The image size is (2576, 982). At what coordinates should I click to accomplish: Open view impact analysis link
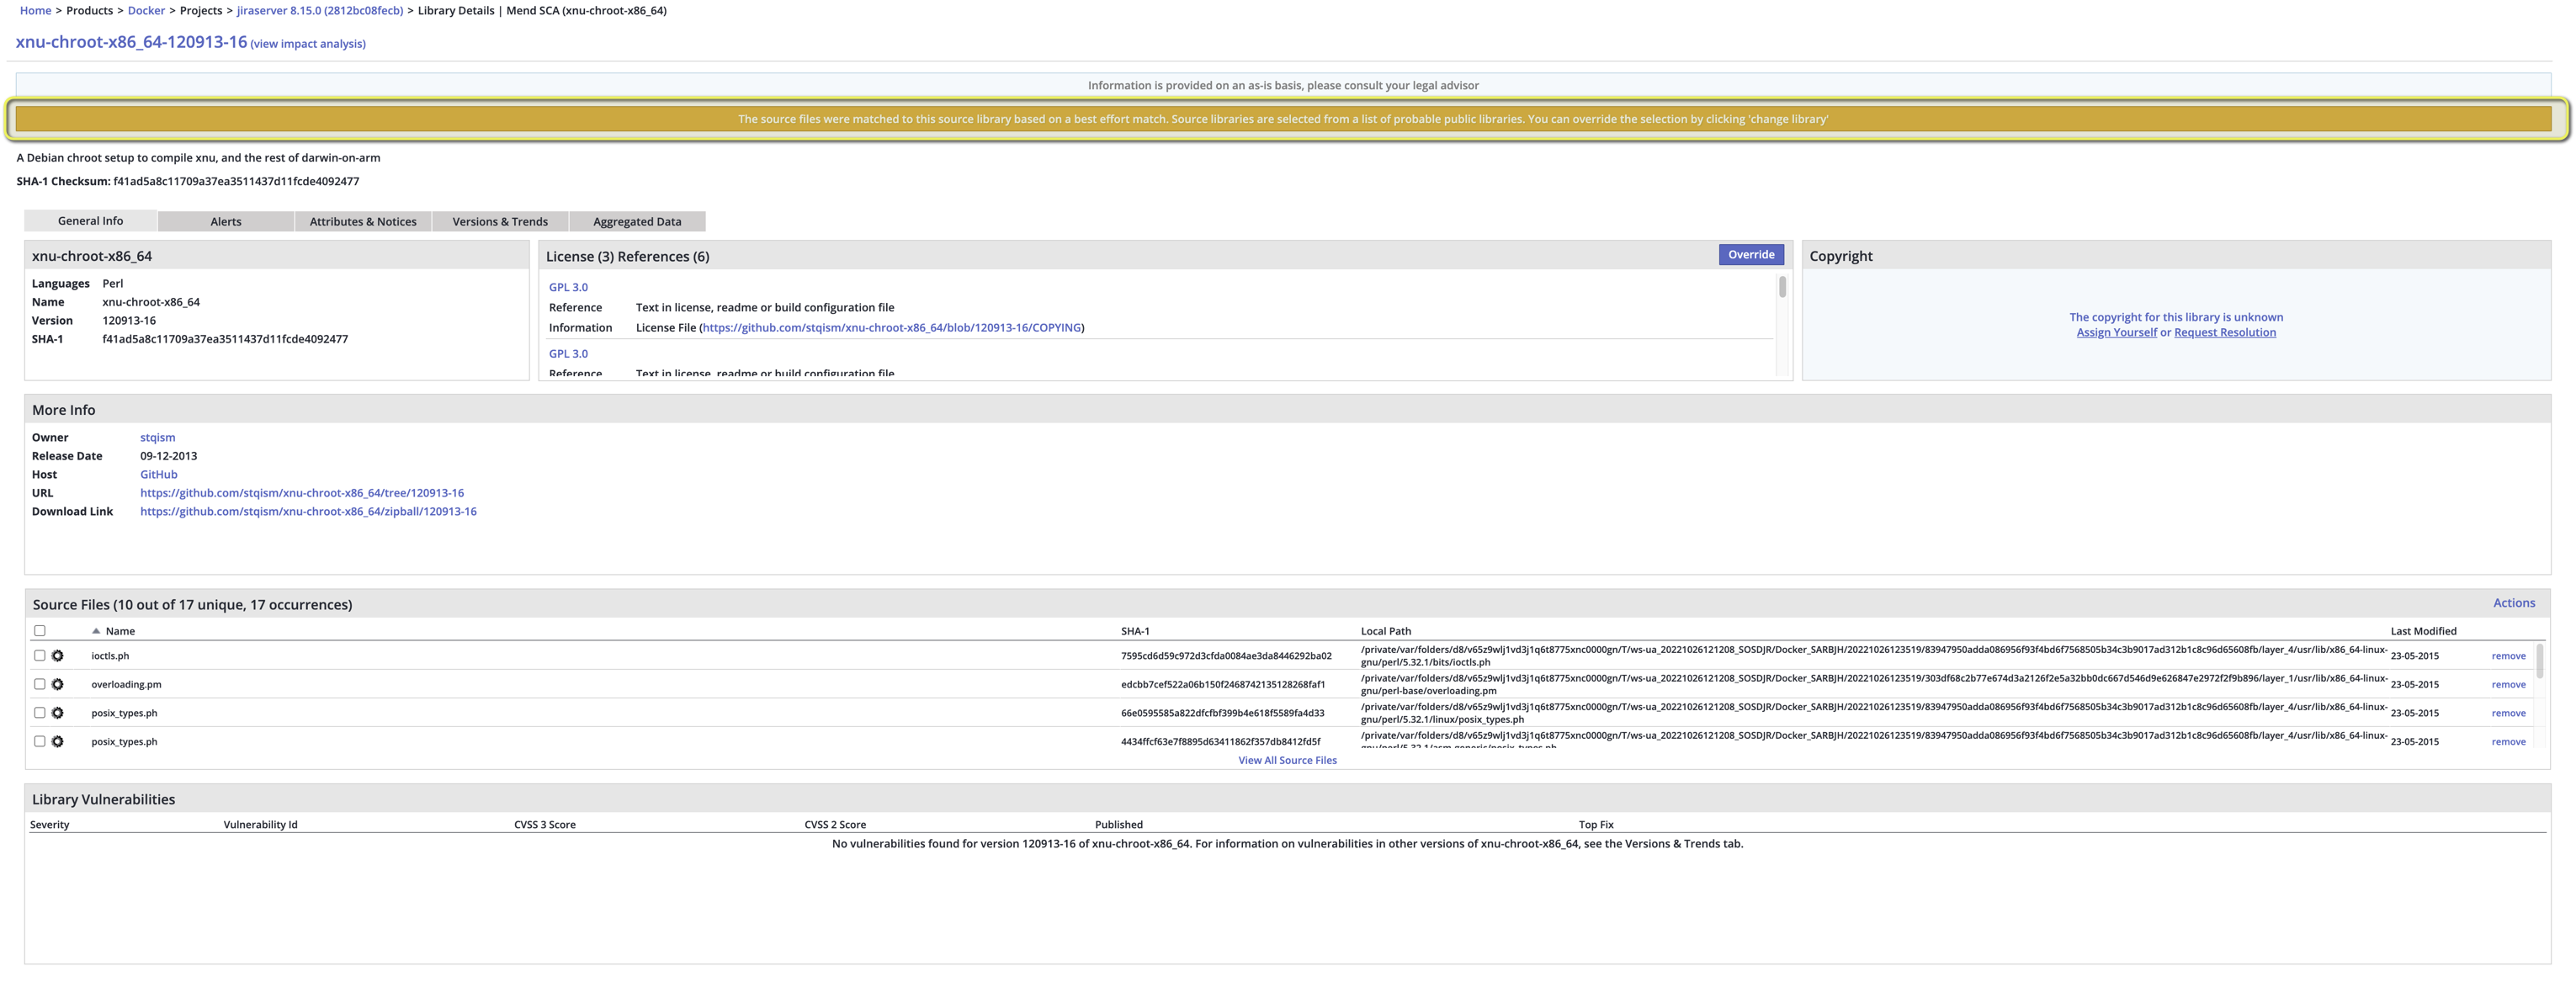pyautogui.click(x=308, y=44)
